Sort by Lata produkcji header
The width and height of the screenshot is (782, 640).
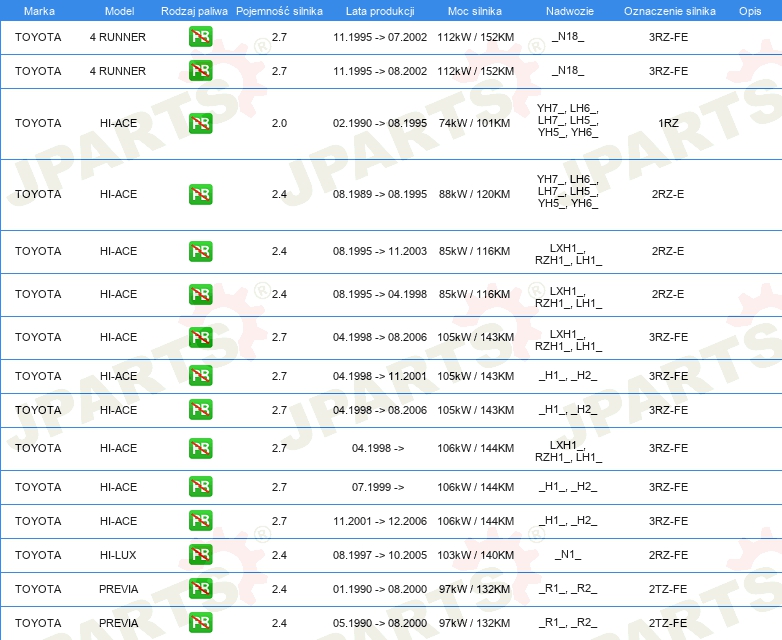point(380,11)
